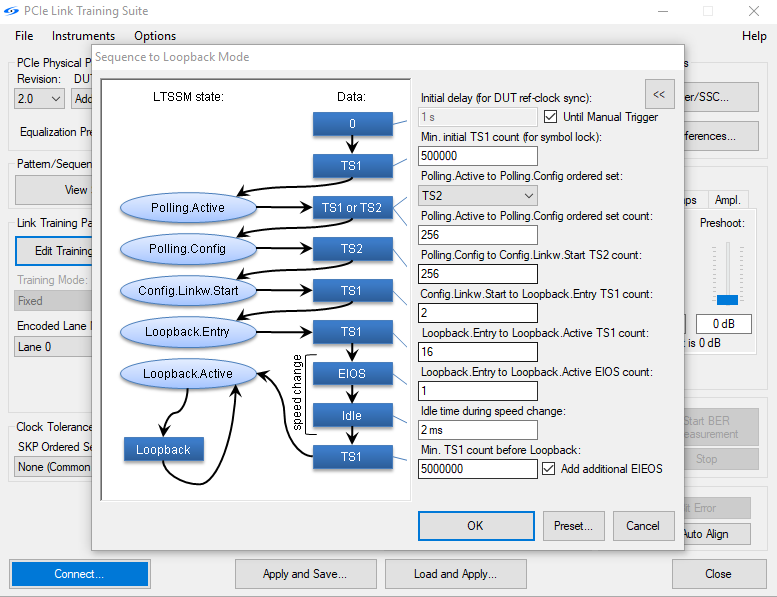Click the TS2 data block

[x=352, y=249]
